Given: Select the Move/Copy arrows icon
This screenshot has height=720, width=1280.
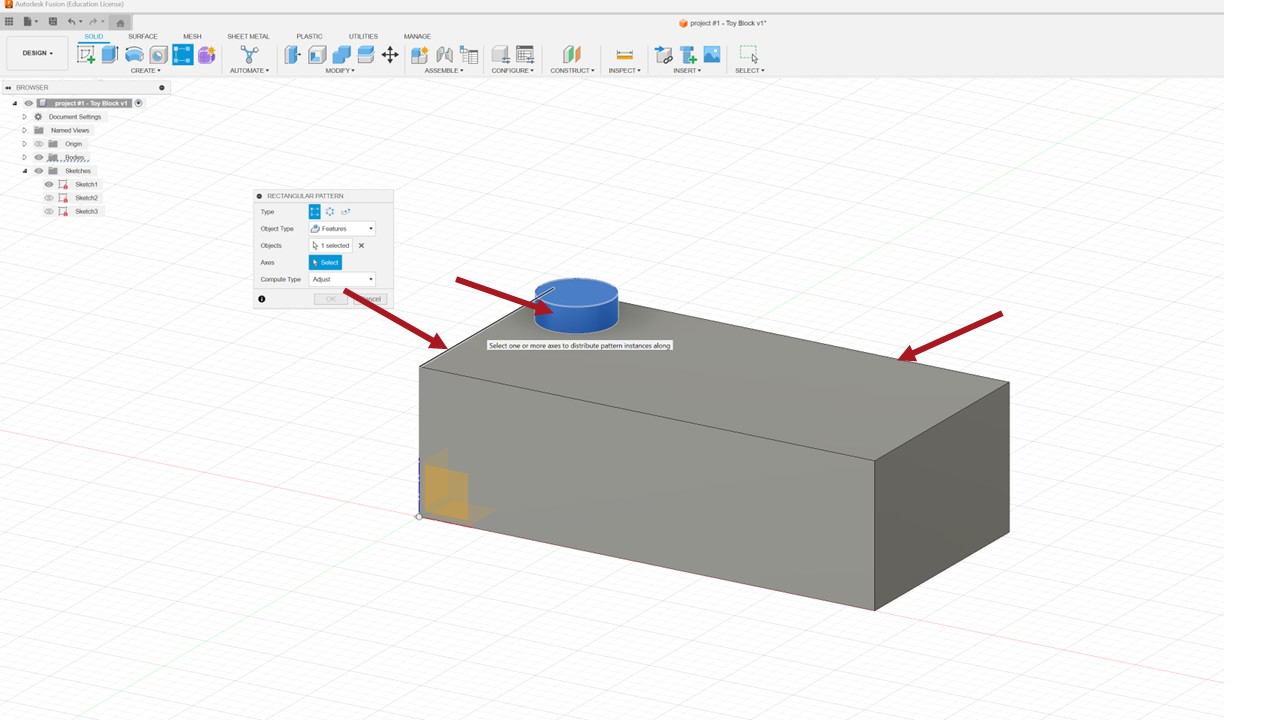Looking at the screenshot, I should pyautogui.click(x=390, y=54).
